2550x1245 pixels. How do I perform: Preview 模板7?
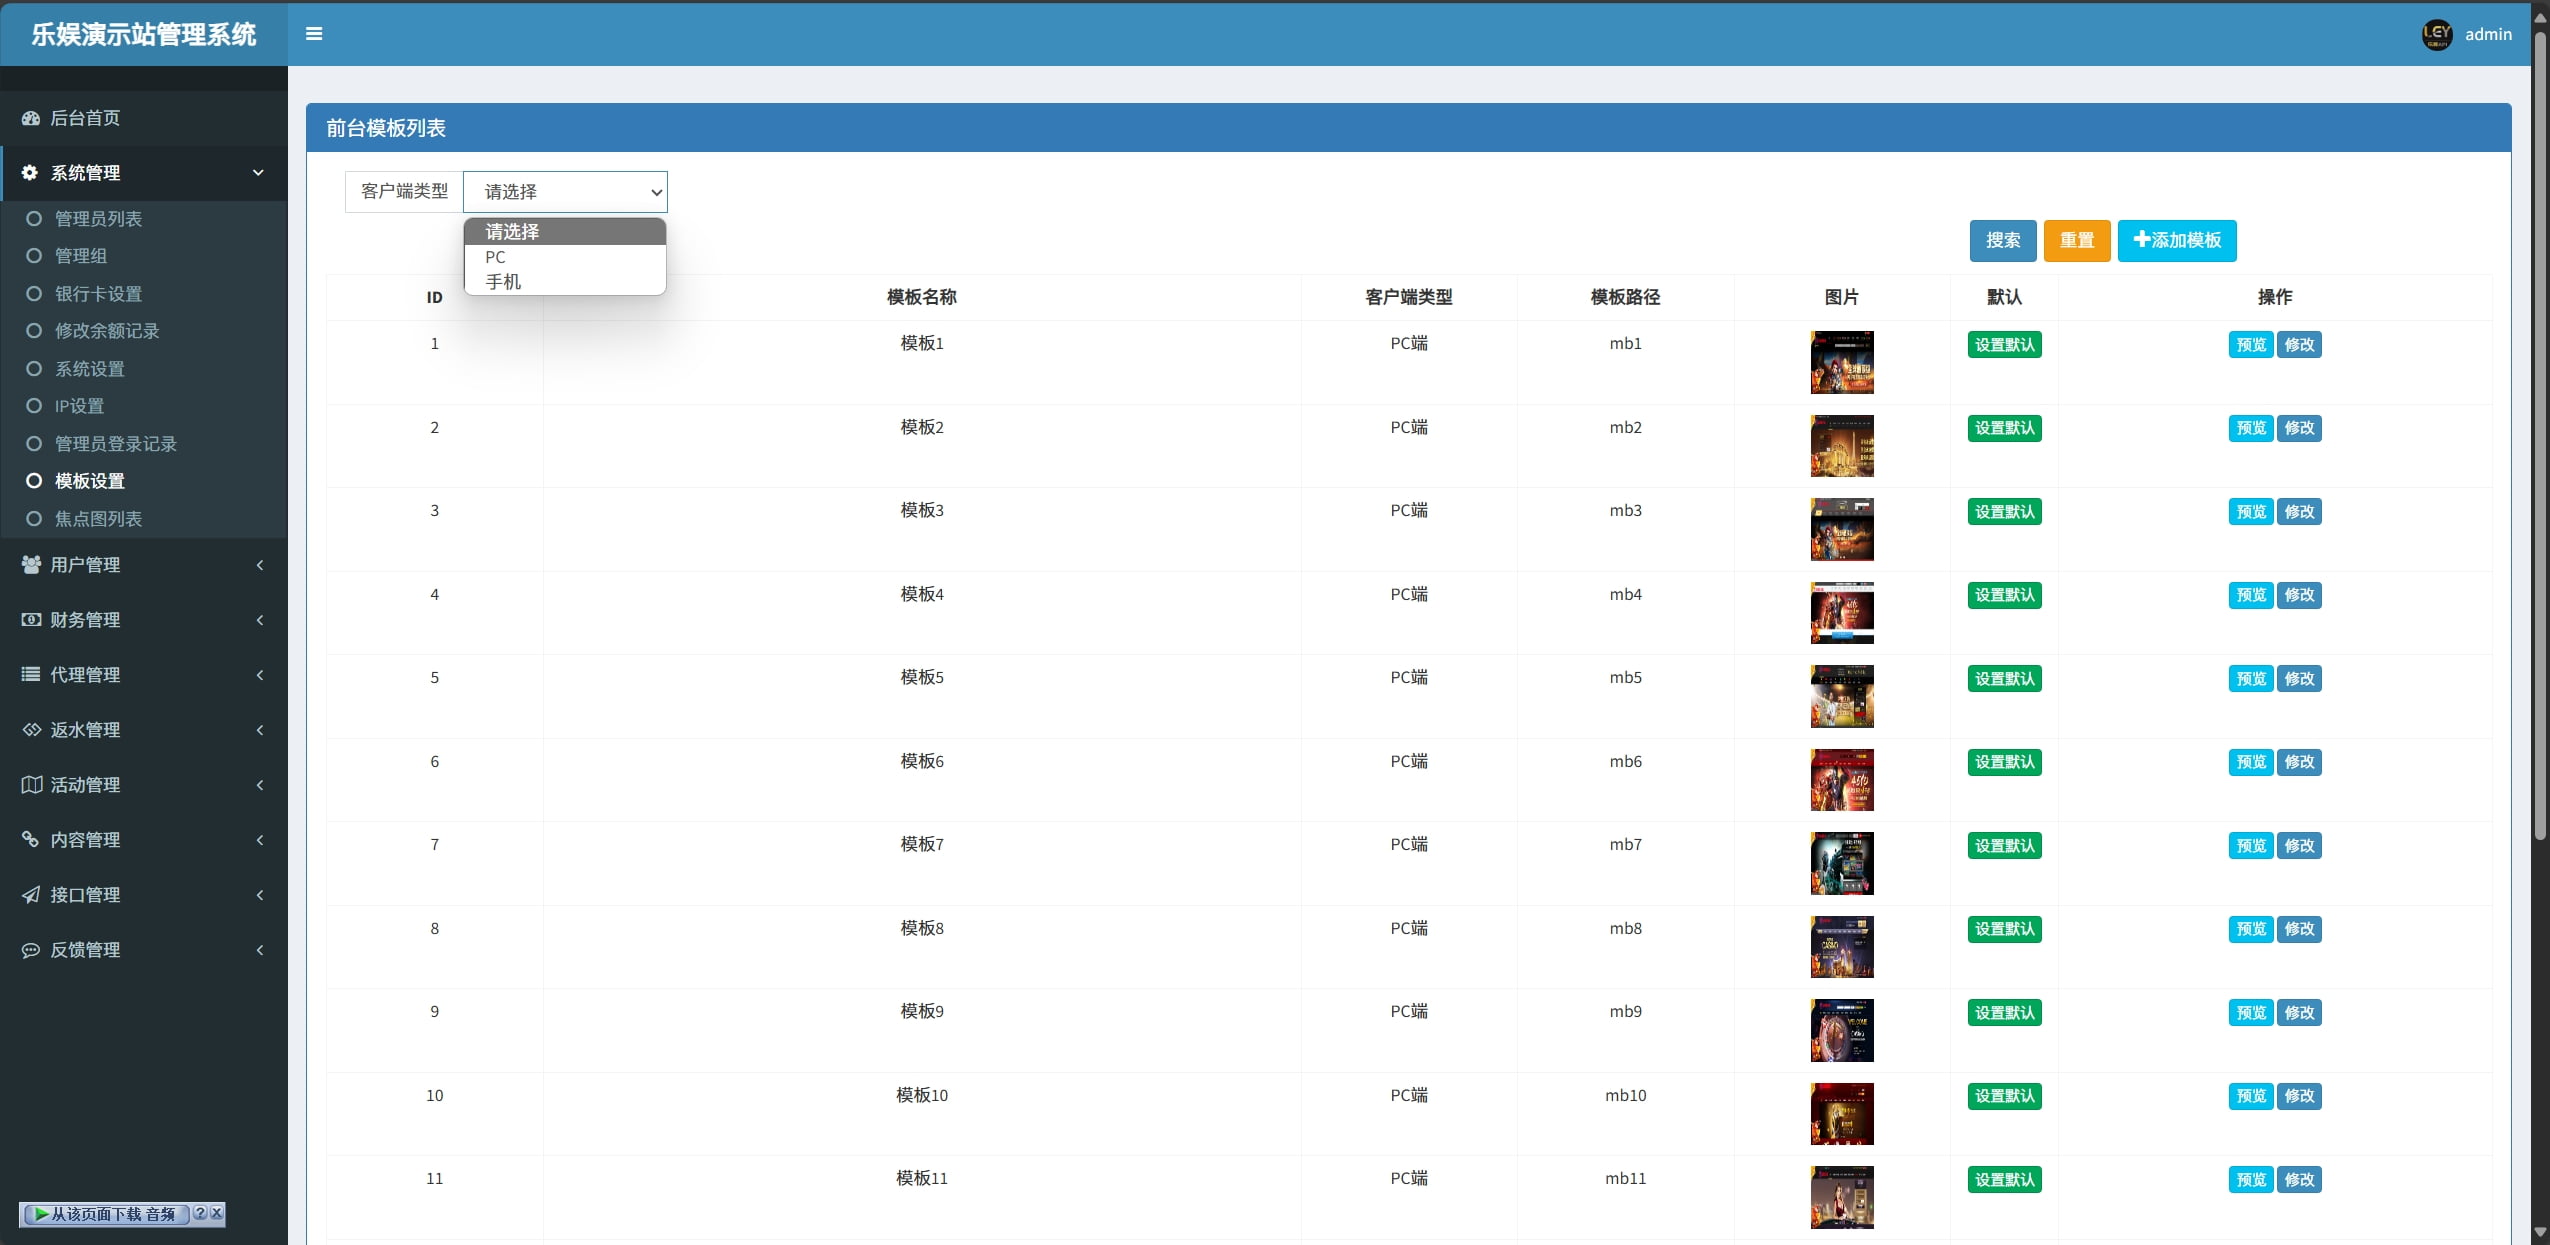2251,846
